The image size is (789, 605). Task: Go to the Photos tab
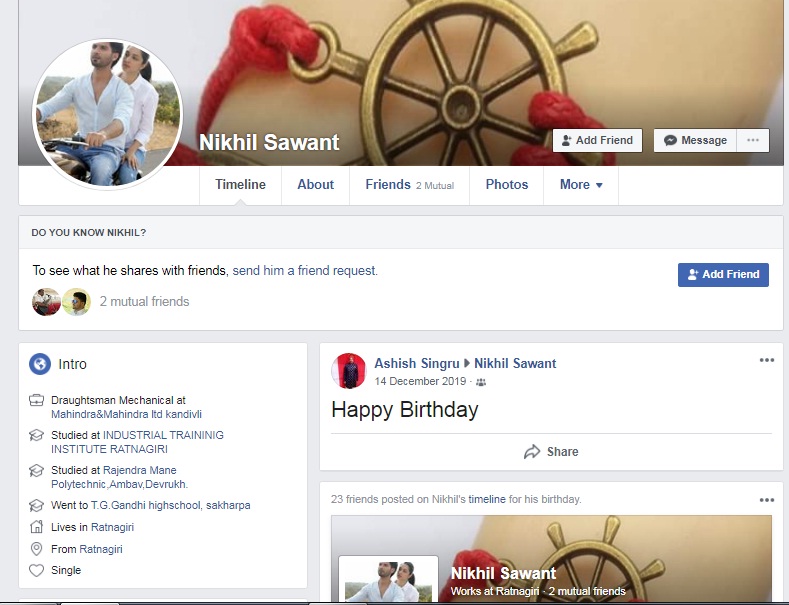pos(507,185)
